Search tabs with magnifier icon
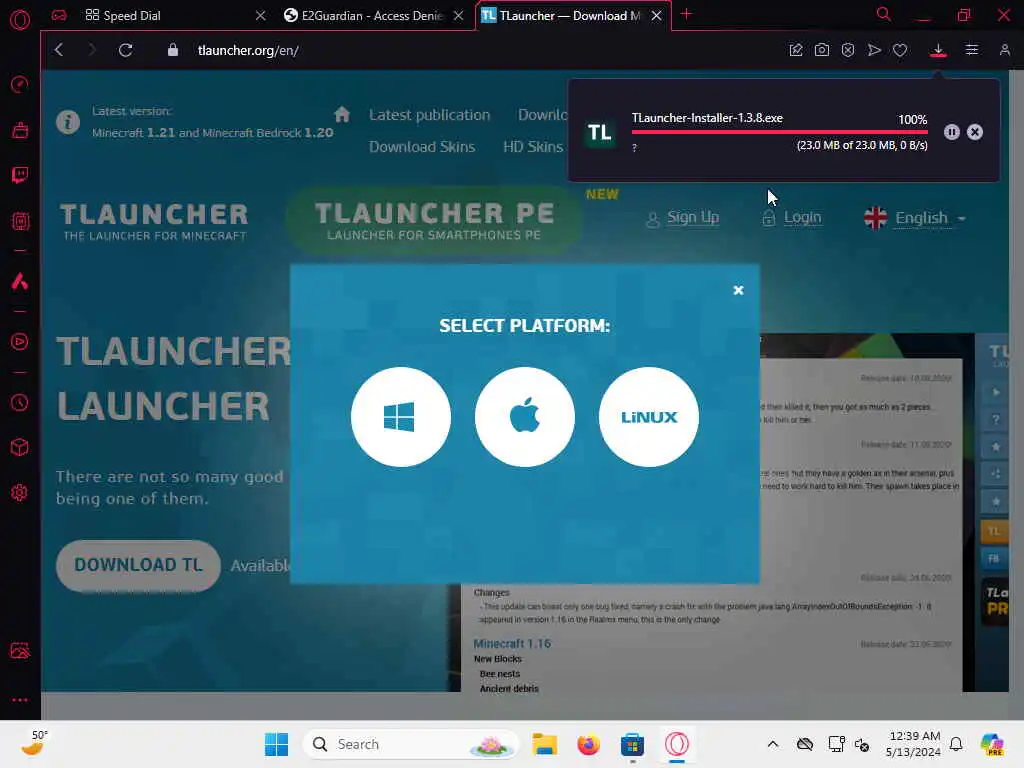The height and width of the screenshot is (768, 1024). pyautogui.click(x=883, y=14)
